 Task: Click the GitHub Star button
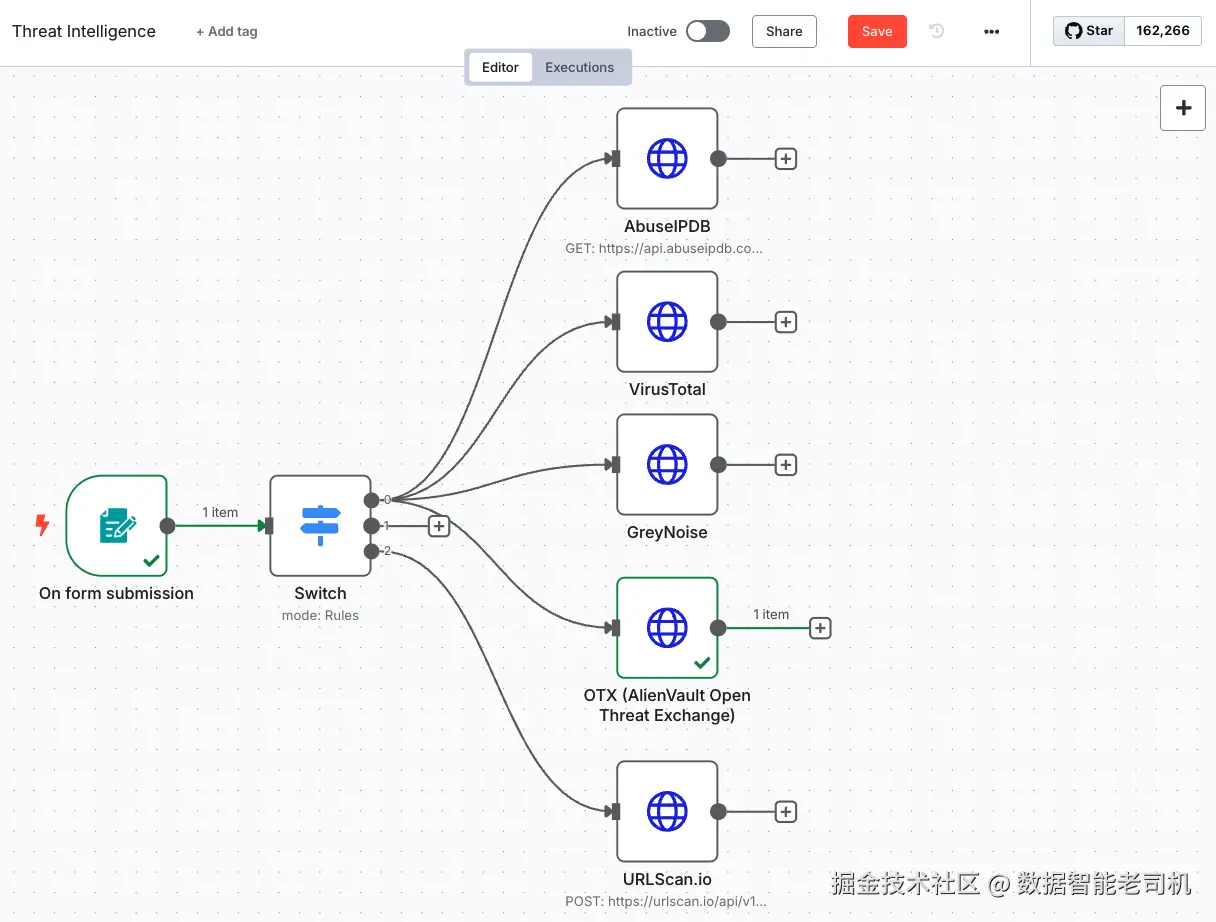pyautogui.click(x=1089, y=31)
